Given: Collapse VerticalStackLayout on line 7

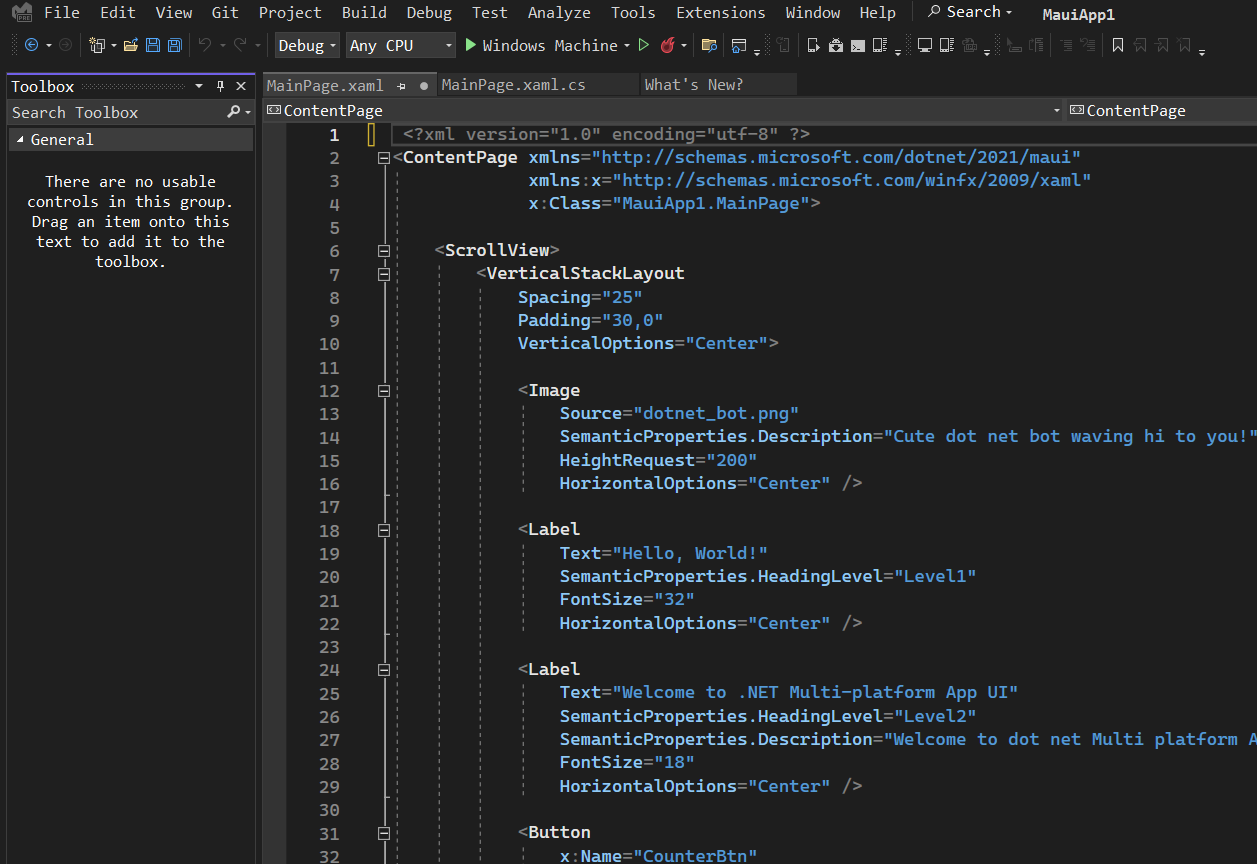Looking at the screenshot, I should (383, 274).
